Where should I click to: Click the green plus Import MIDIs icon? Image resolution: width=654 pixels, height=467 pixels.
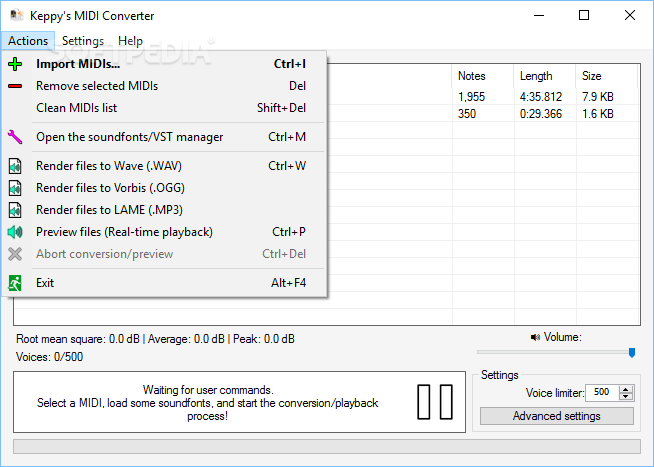coord(15,64)
